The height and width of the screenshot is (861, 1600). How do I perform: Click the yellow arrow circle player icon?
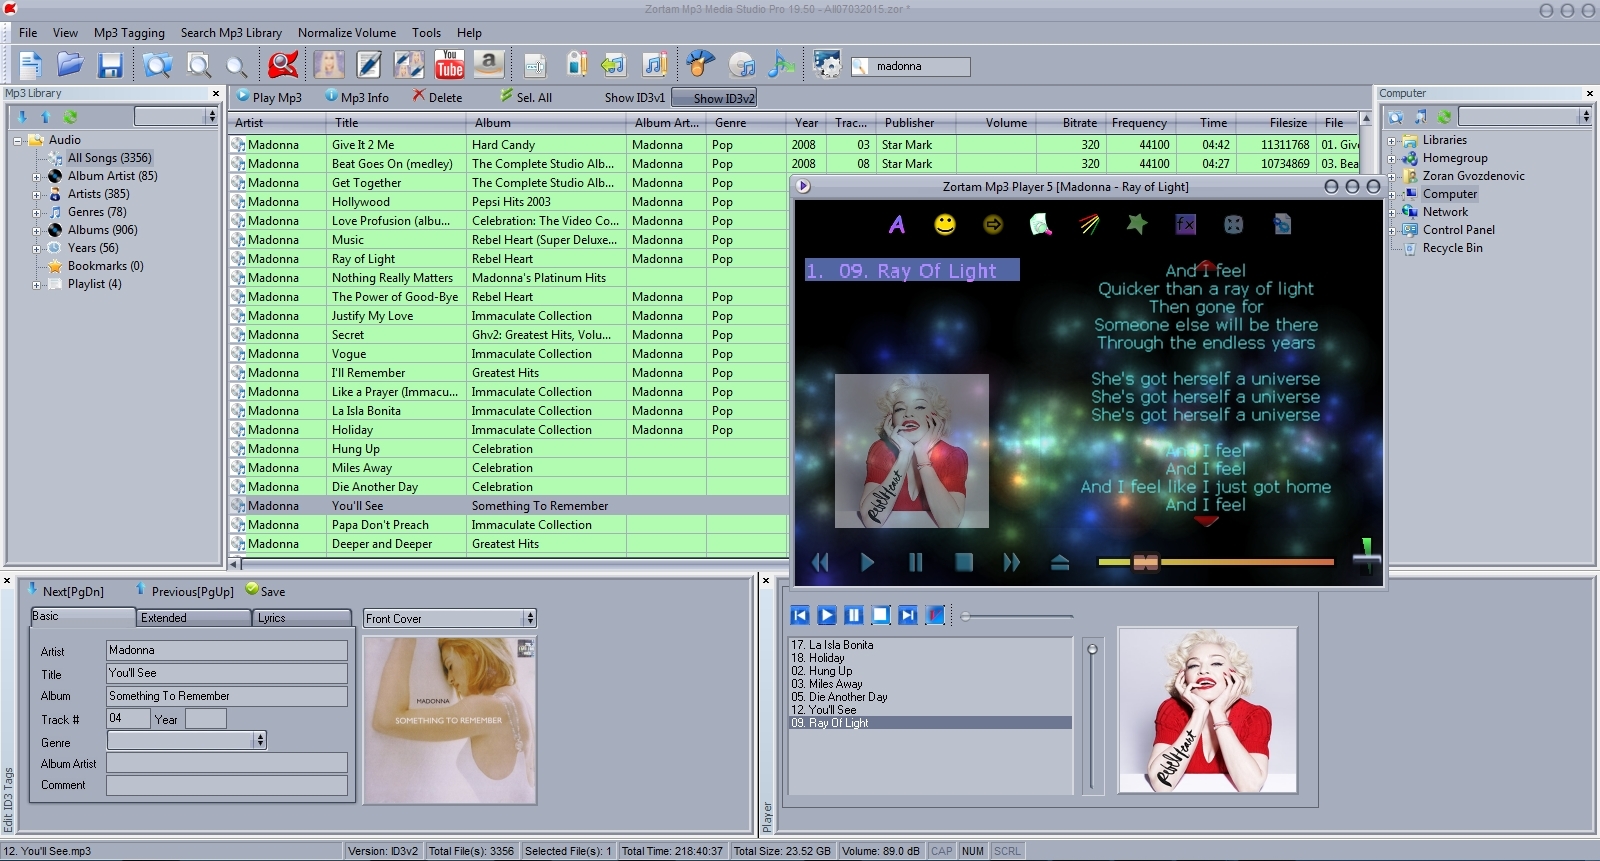(993, 225)
